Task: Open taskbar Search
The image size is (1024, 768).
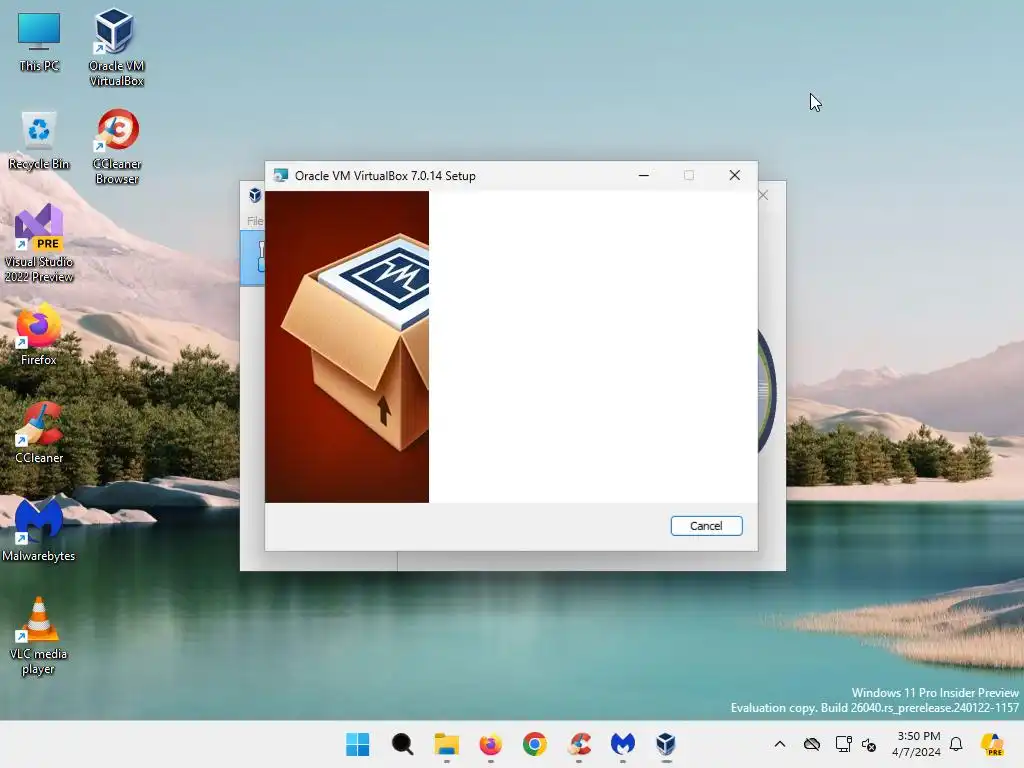Action: coord(402,744)
